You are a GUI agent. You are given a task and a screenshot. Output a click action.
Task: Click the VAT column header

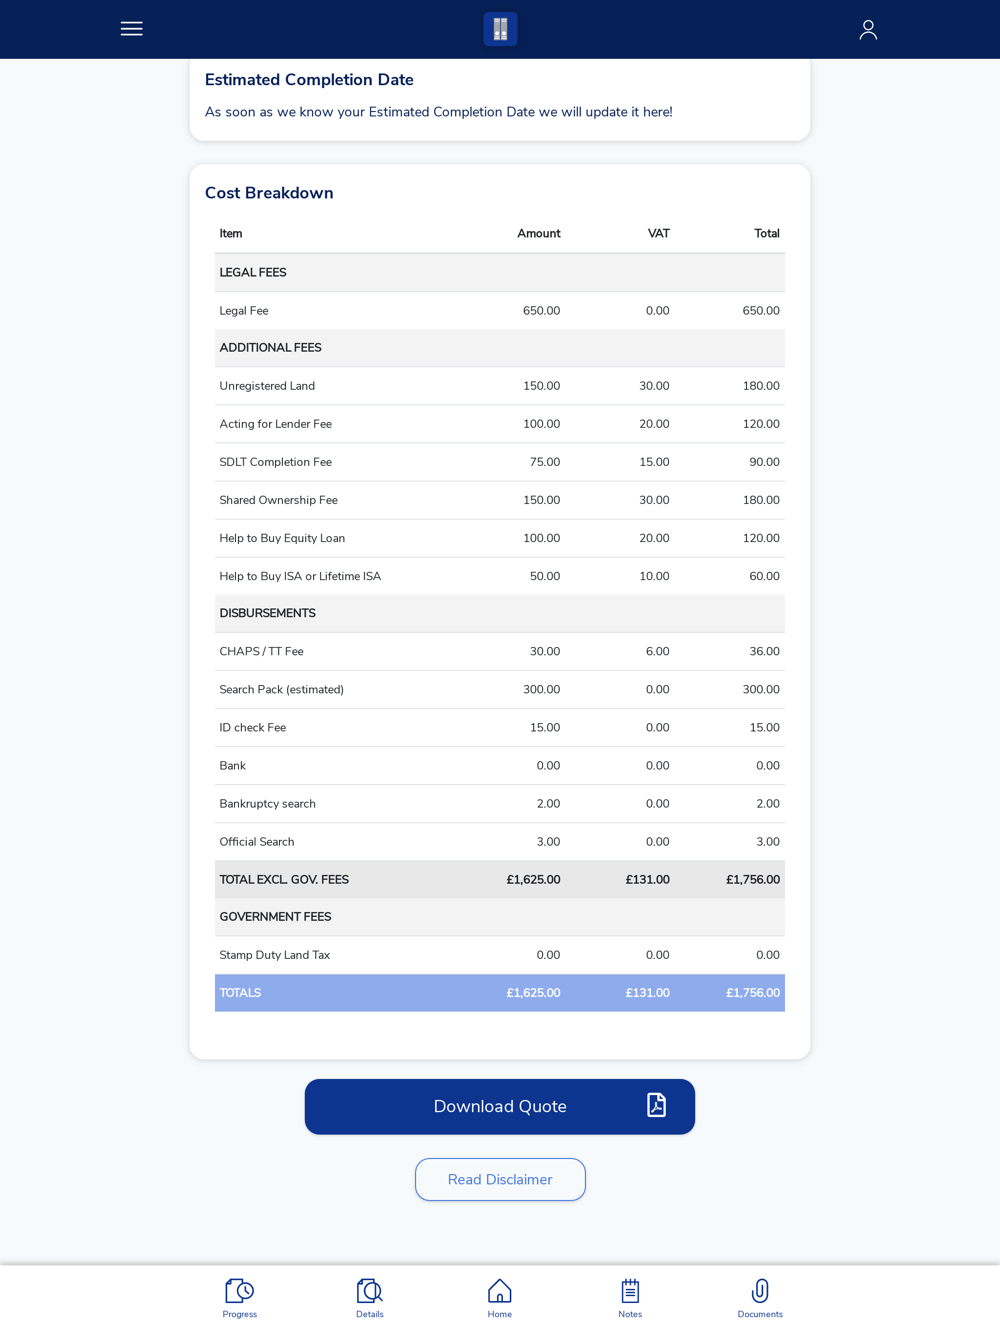coord(659,234)
